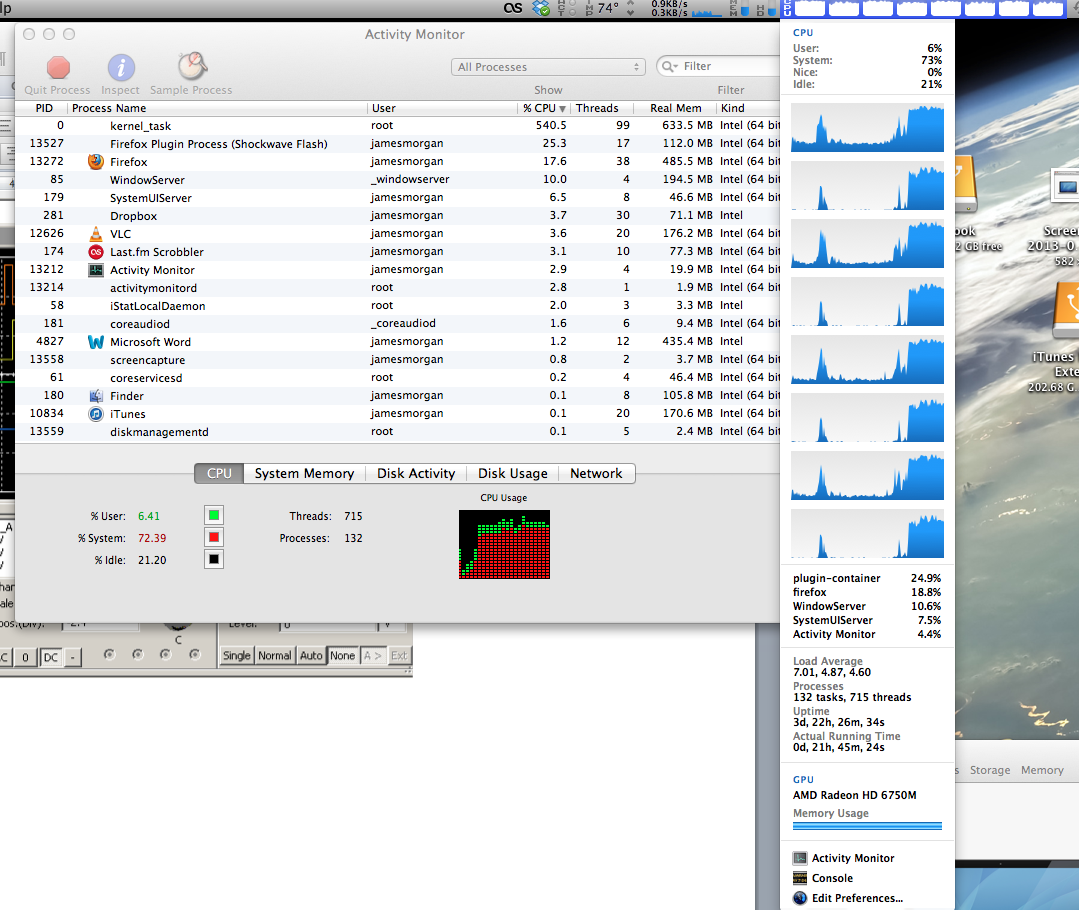Click the Activity Monitor icon in iStat dropdown
The height and width of the screenshot is (910, 1079).
(800, 858)
